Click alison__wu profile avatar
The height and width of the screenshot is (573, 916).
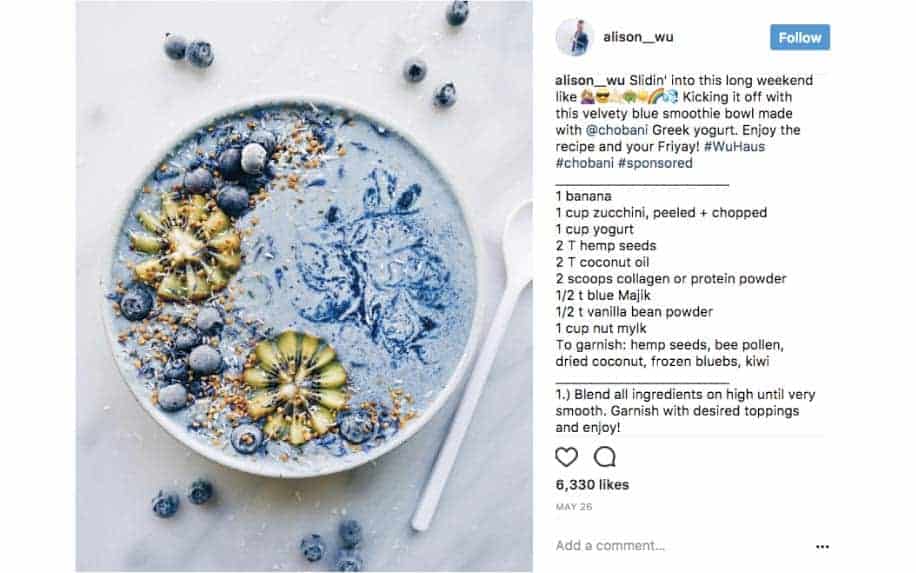(x=574, y=37)
